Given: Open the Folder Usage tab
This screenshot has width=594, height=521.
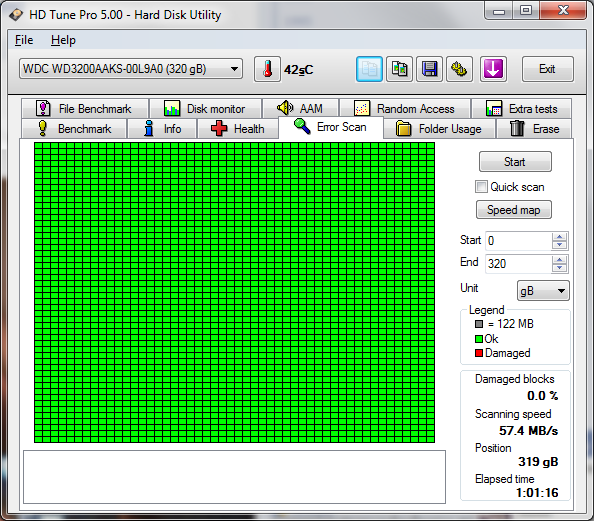Looking at the screenshot, I should pyautogui.click(x=439, y=129).
